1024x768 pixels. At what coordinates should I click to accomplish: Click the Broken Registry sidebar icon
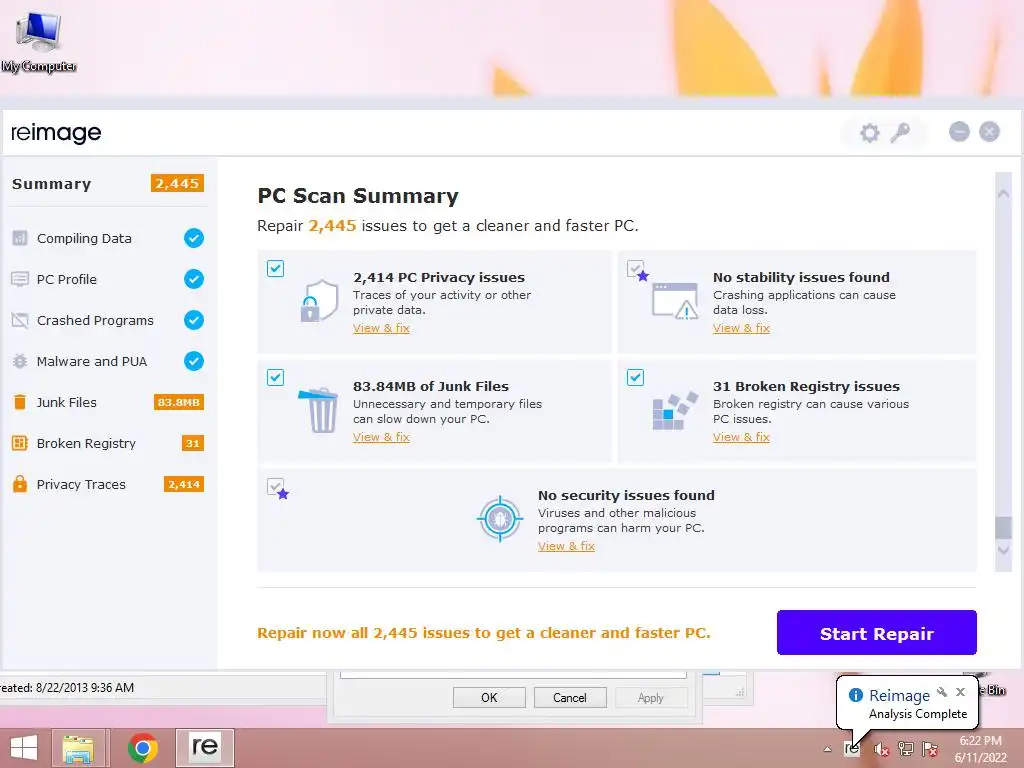click(x=20, y=443)
